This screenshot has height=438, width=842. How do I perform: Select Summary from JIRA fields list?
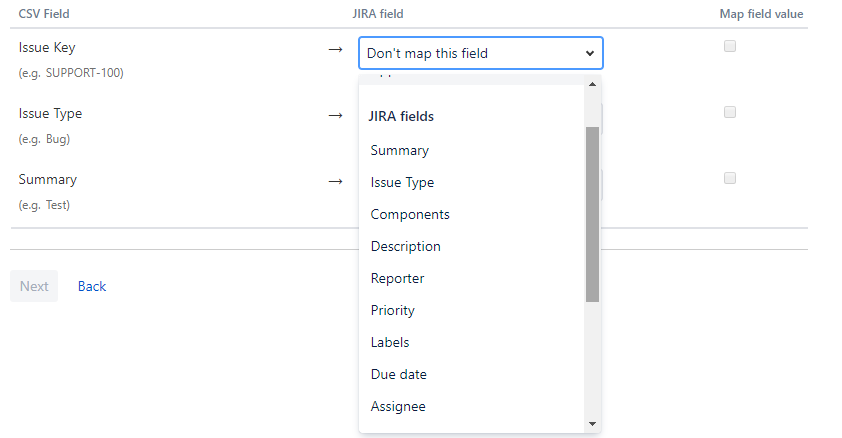[x=400, y=150]
